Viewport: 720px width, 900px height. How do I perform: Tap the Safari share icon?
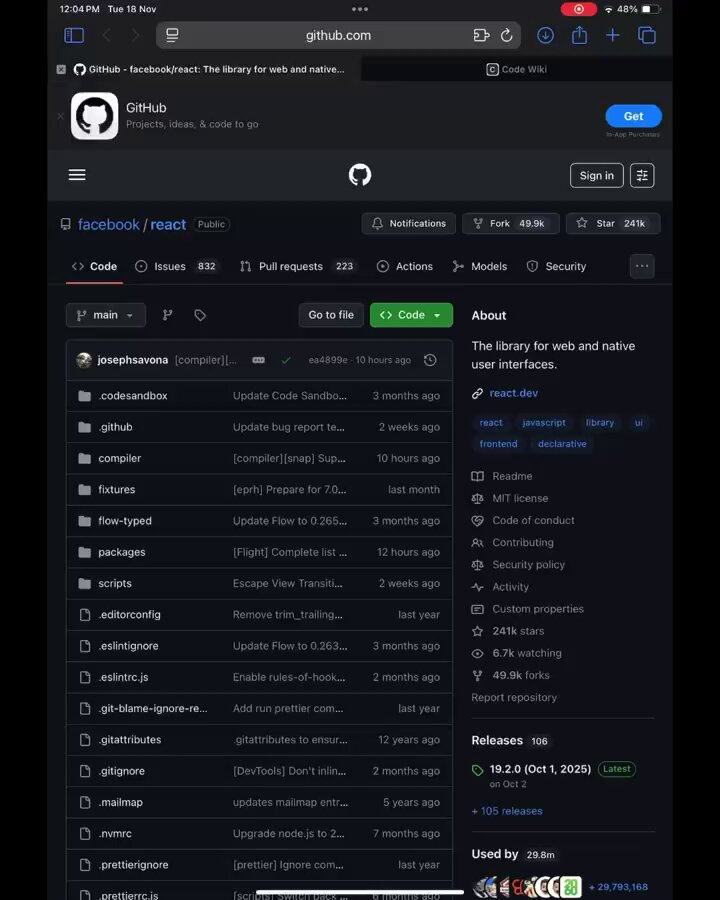click(579, 36)
